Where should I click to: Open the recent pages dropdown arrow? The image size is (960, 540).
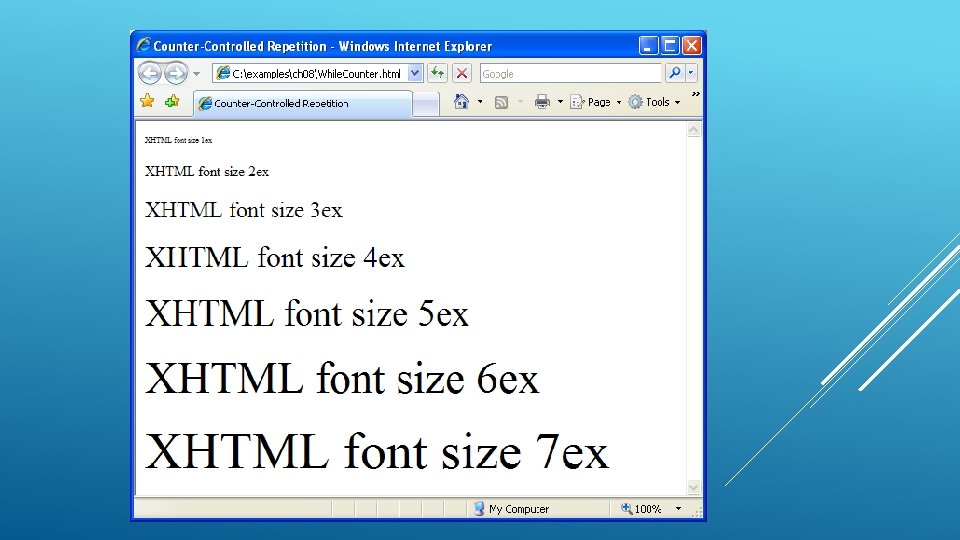pyautogui.click(x=196, y=73)
